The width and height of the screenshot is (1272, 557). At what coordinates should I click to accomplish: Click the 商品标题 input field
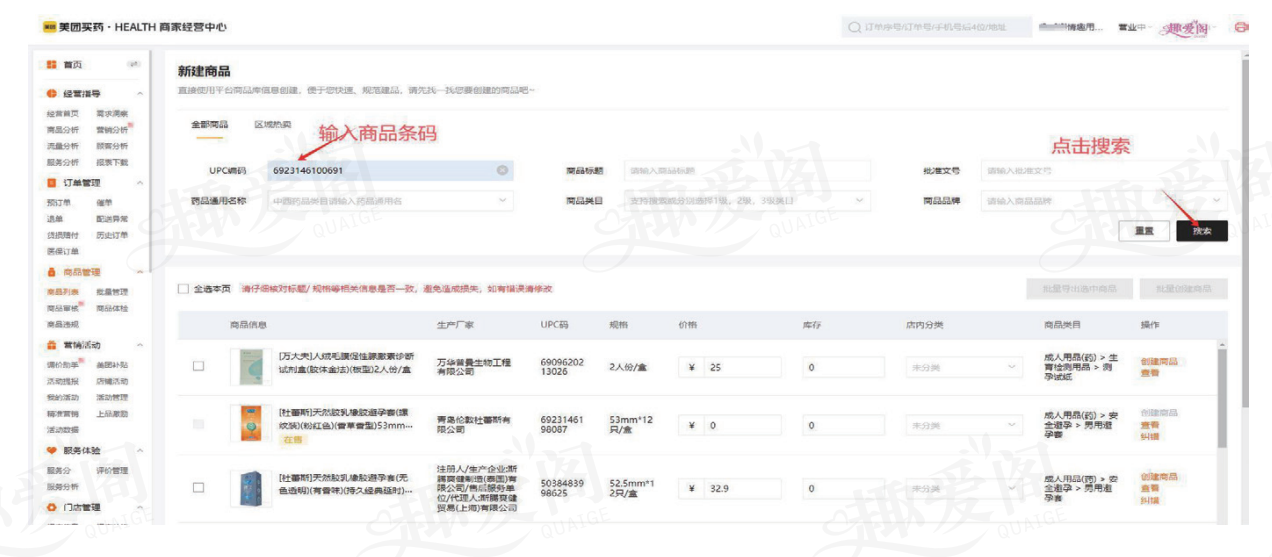coord(746,171)
